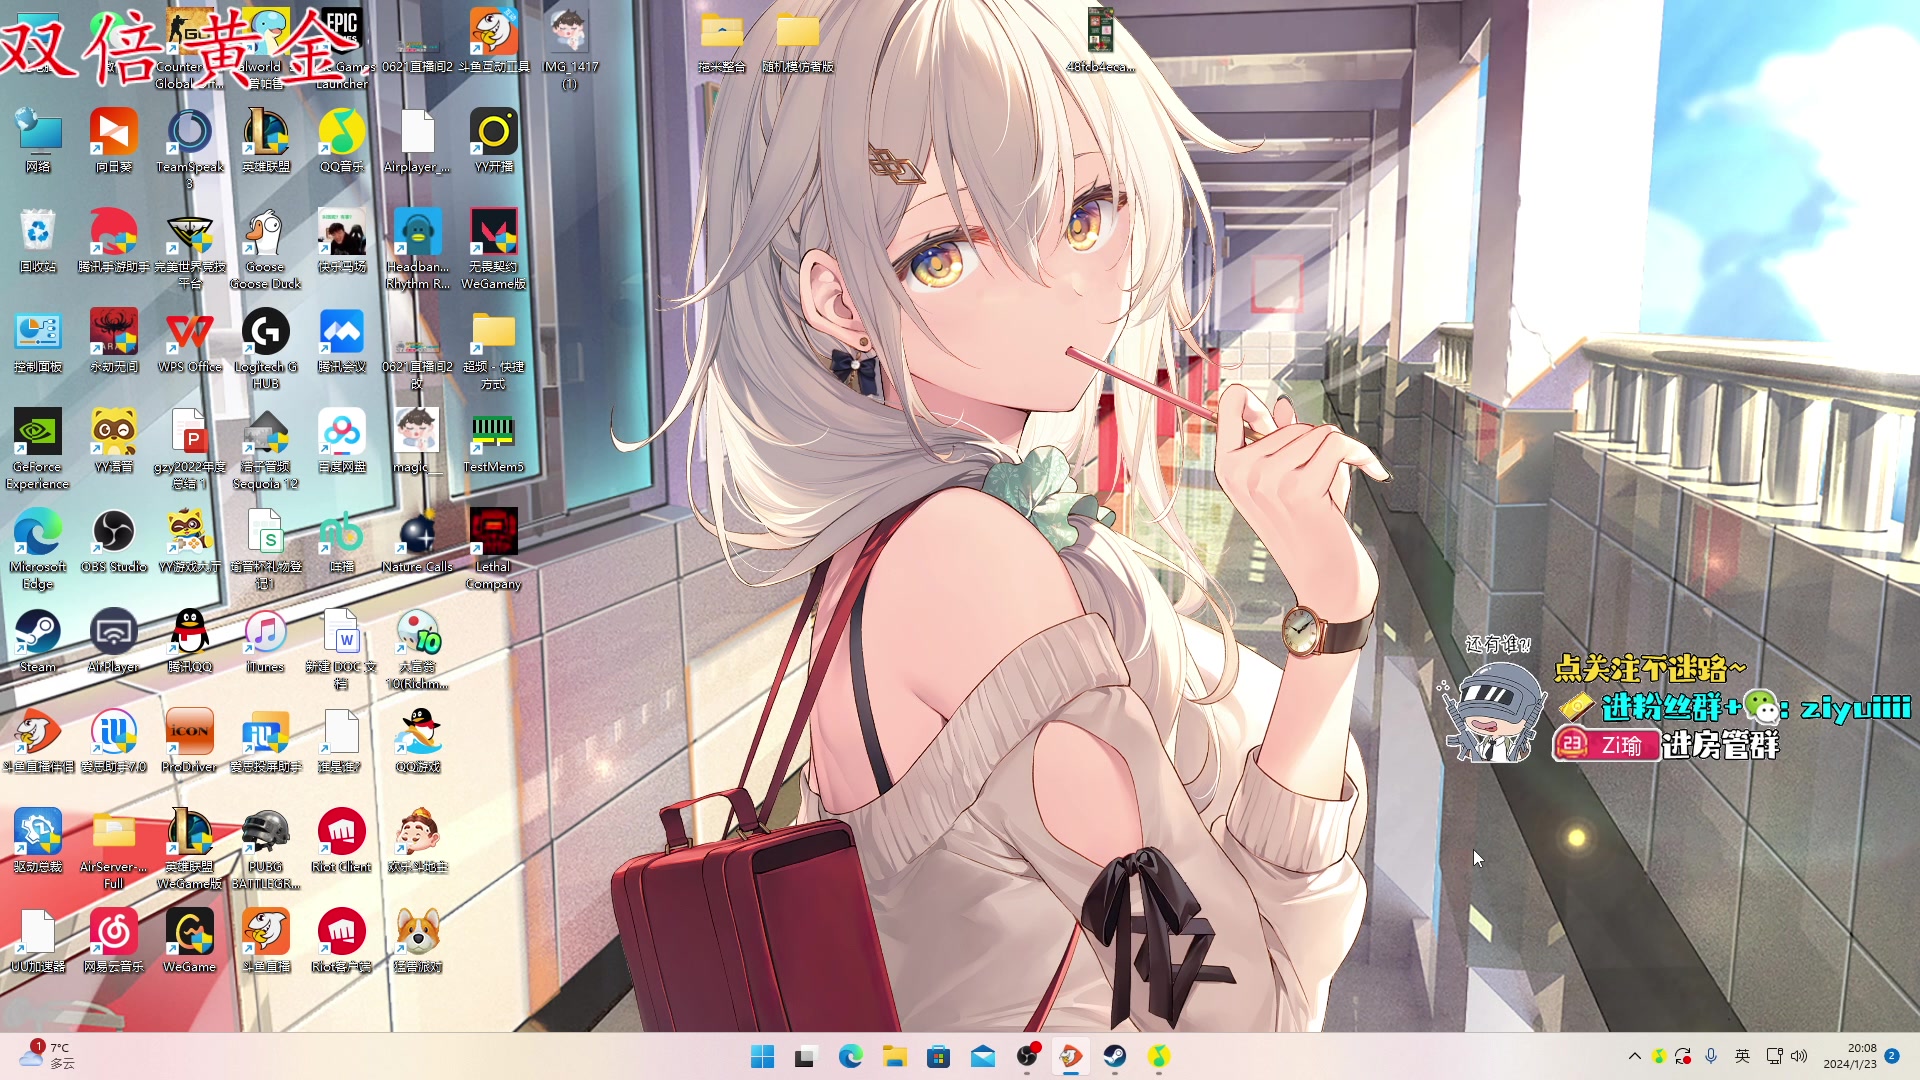Open the 百度网盘 shortcut
The image size is (1920, 1080).
tap(342, 441)
